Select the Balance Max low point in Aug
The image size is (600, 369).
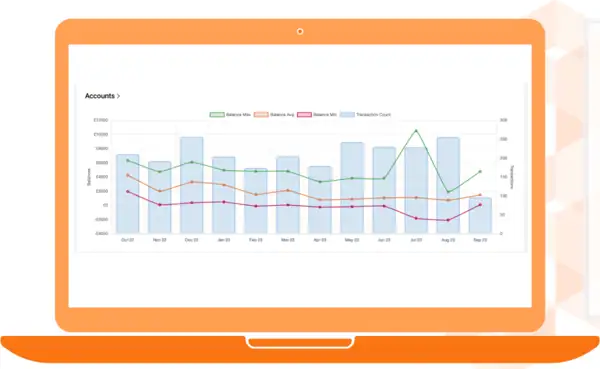coord(448,192)
